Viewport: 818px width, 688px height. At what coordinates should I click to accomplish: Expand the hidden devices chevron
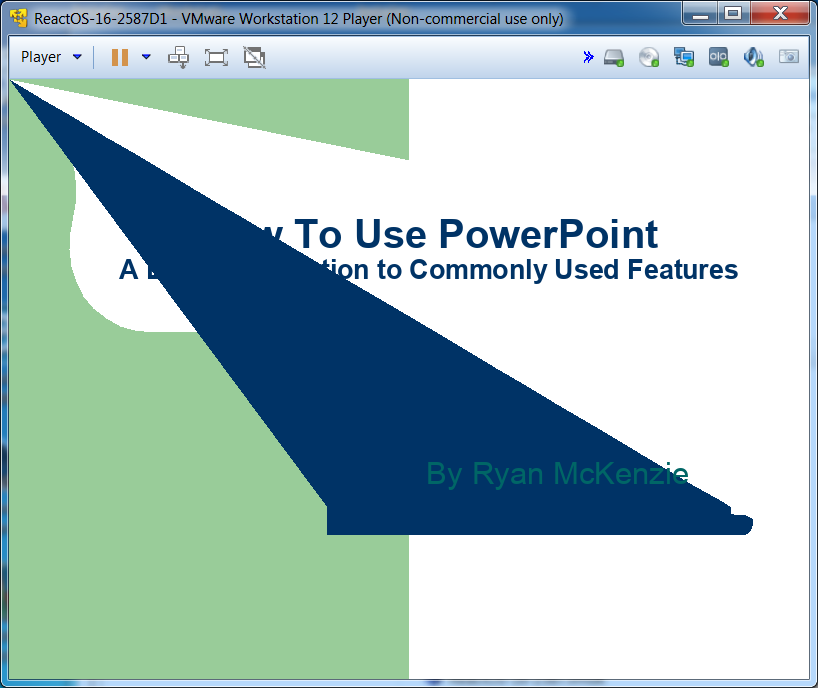click(x=588, y=57)
